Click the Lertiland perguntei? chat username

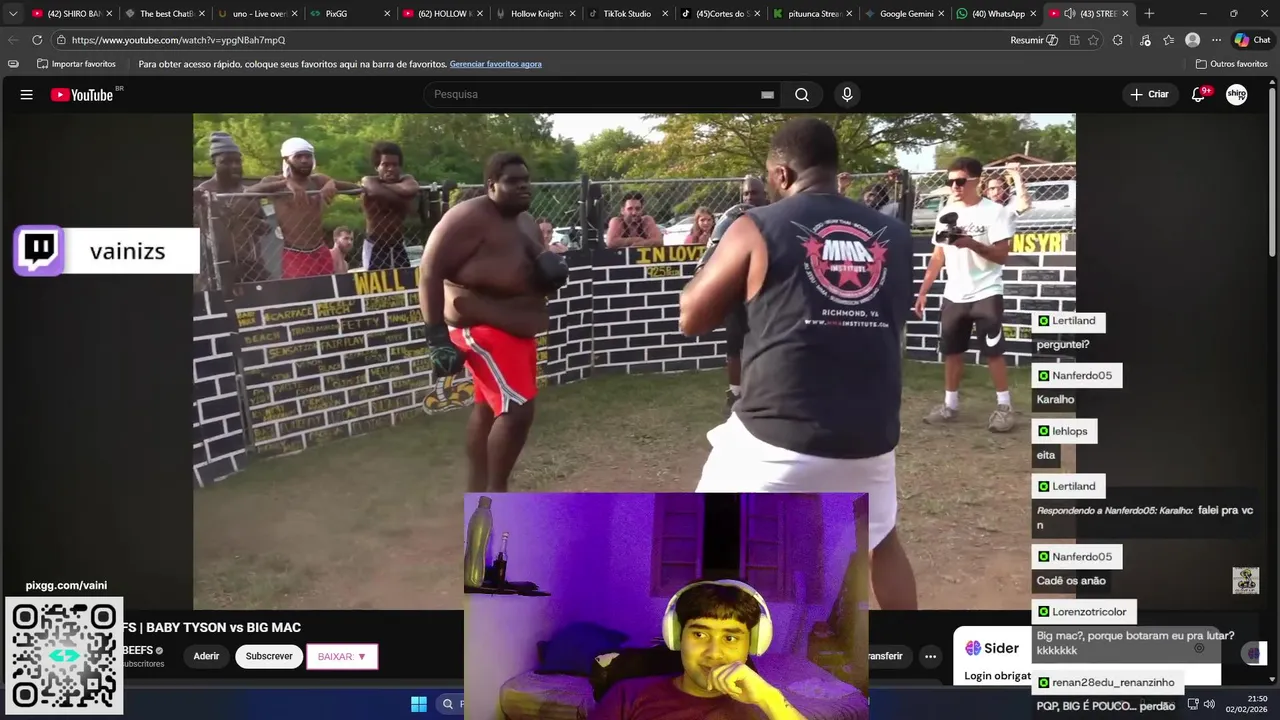click(1073, 321)
